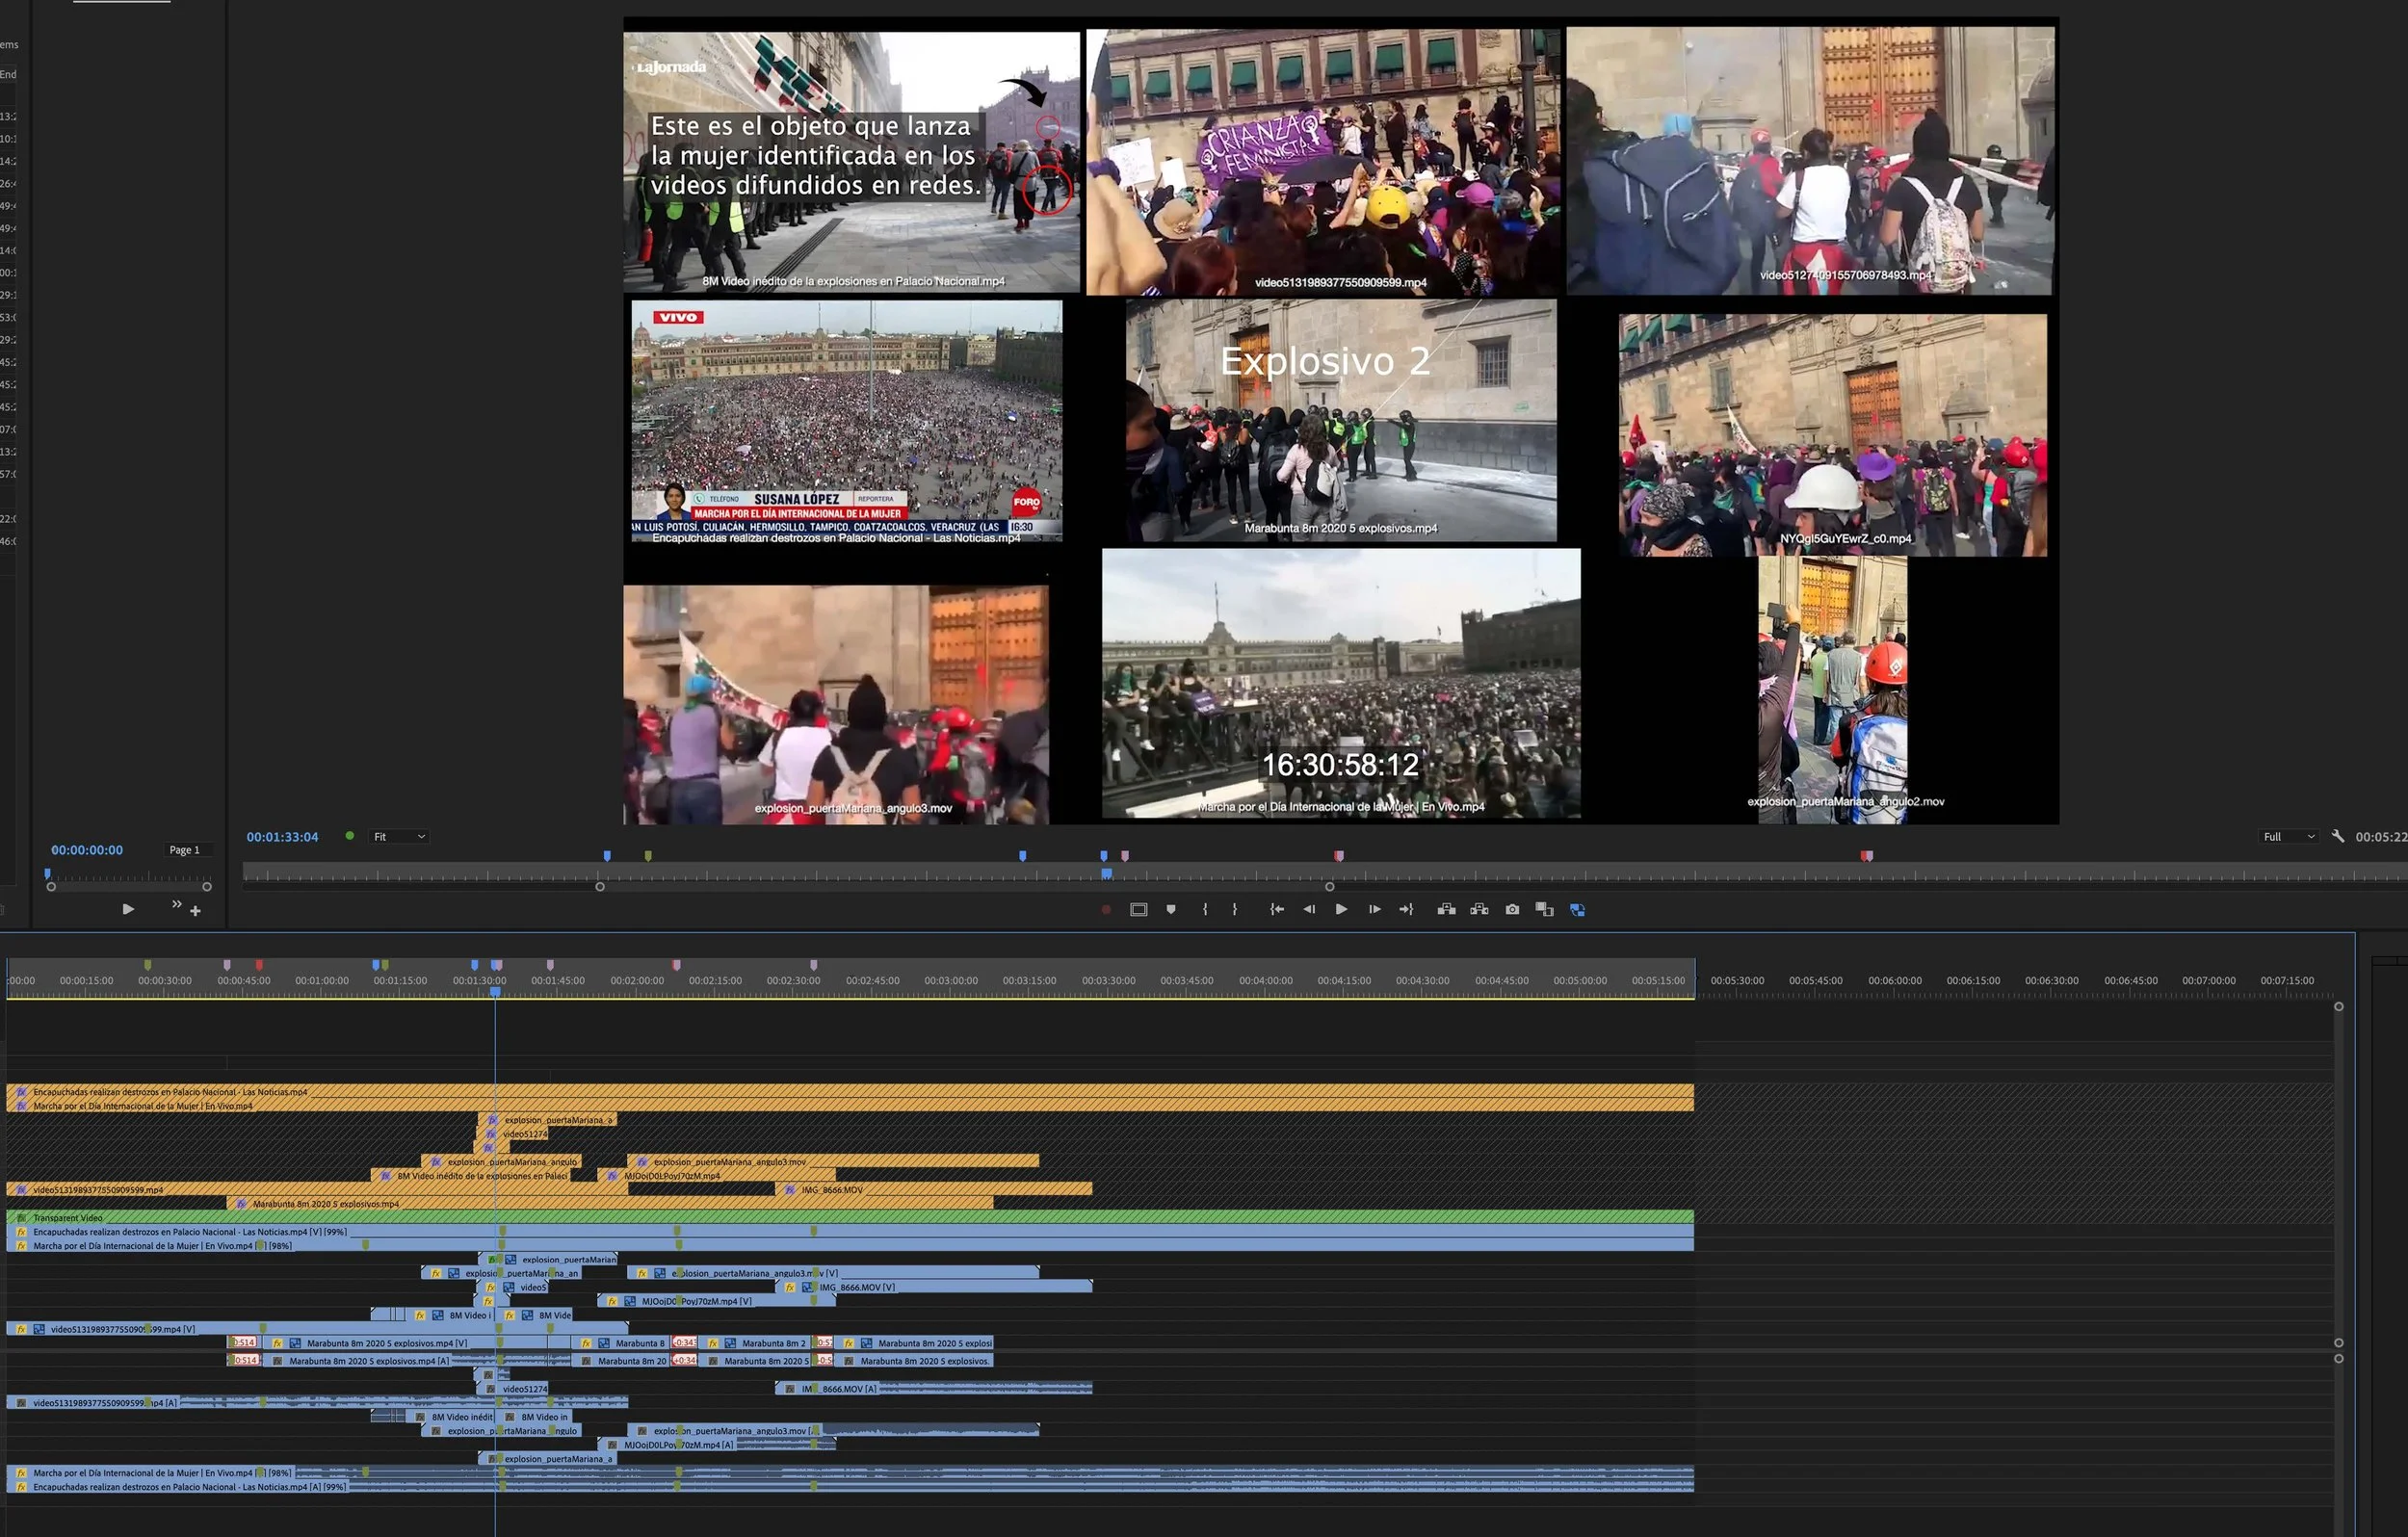Click the Extract button in program monitor
Image resolution: width=2408 pixels, height=1537 pixels.
point(1479,909)
